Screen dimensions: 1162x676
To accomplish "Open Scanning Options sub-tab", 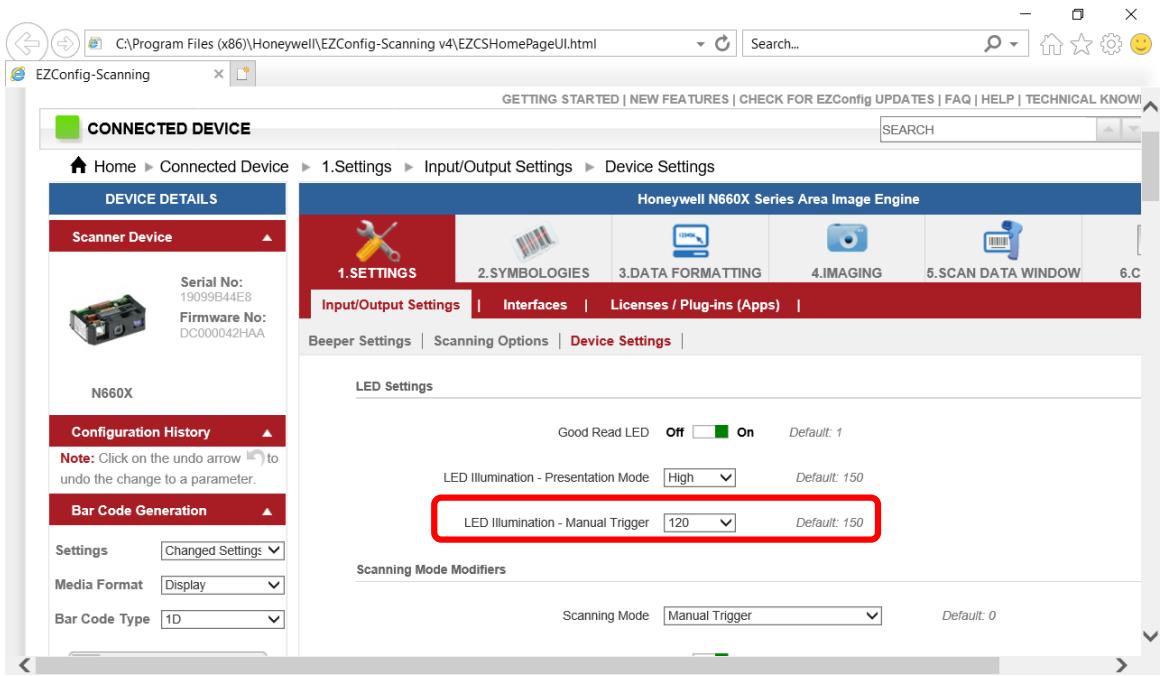I will 491,340.
